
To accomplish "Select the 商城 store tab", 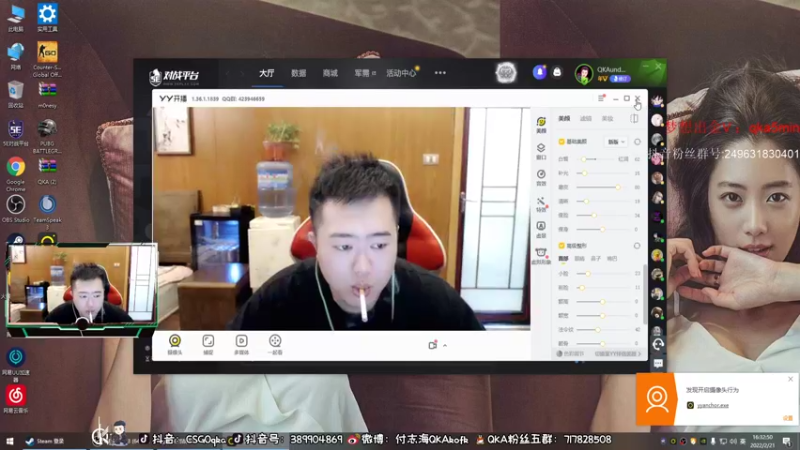I will click(x=330, y=73).
